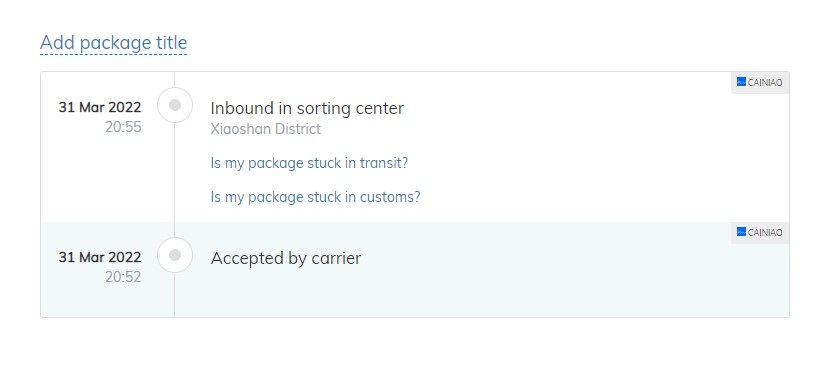Click the blue Cainiao logo icon on the Accepted by carrier entry

pyautogui.click(x=741, y=232)
